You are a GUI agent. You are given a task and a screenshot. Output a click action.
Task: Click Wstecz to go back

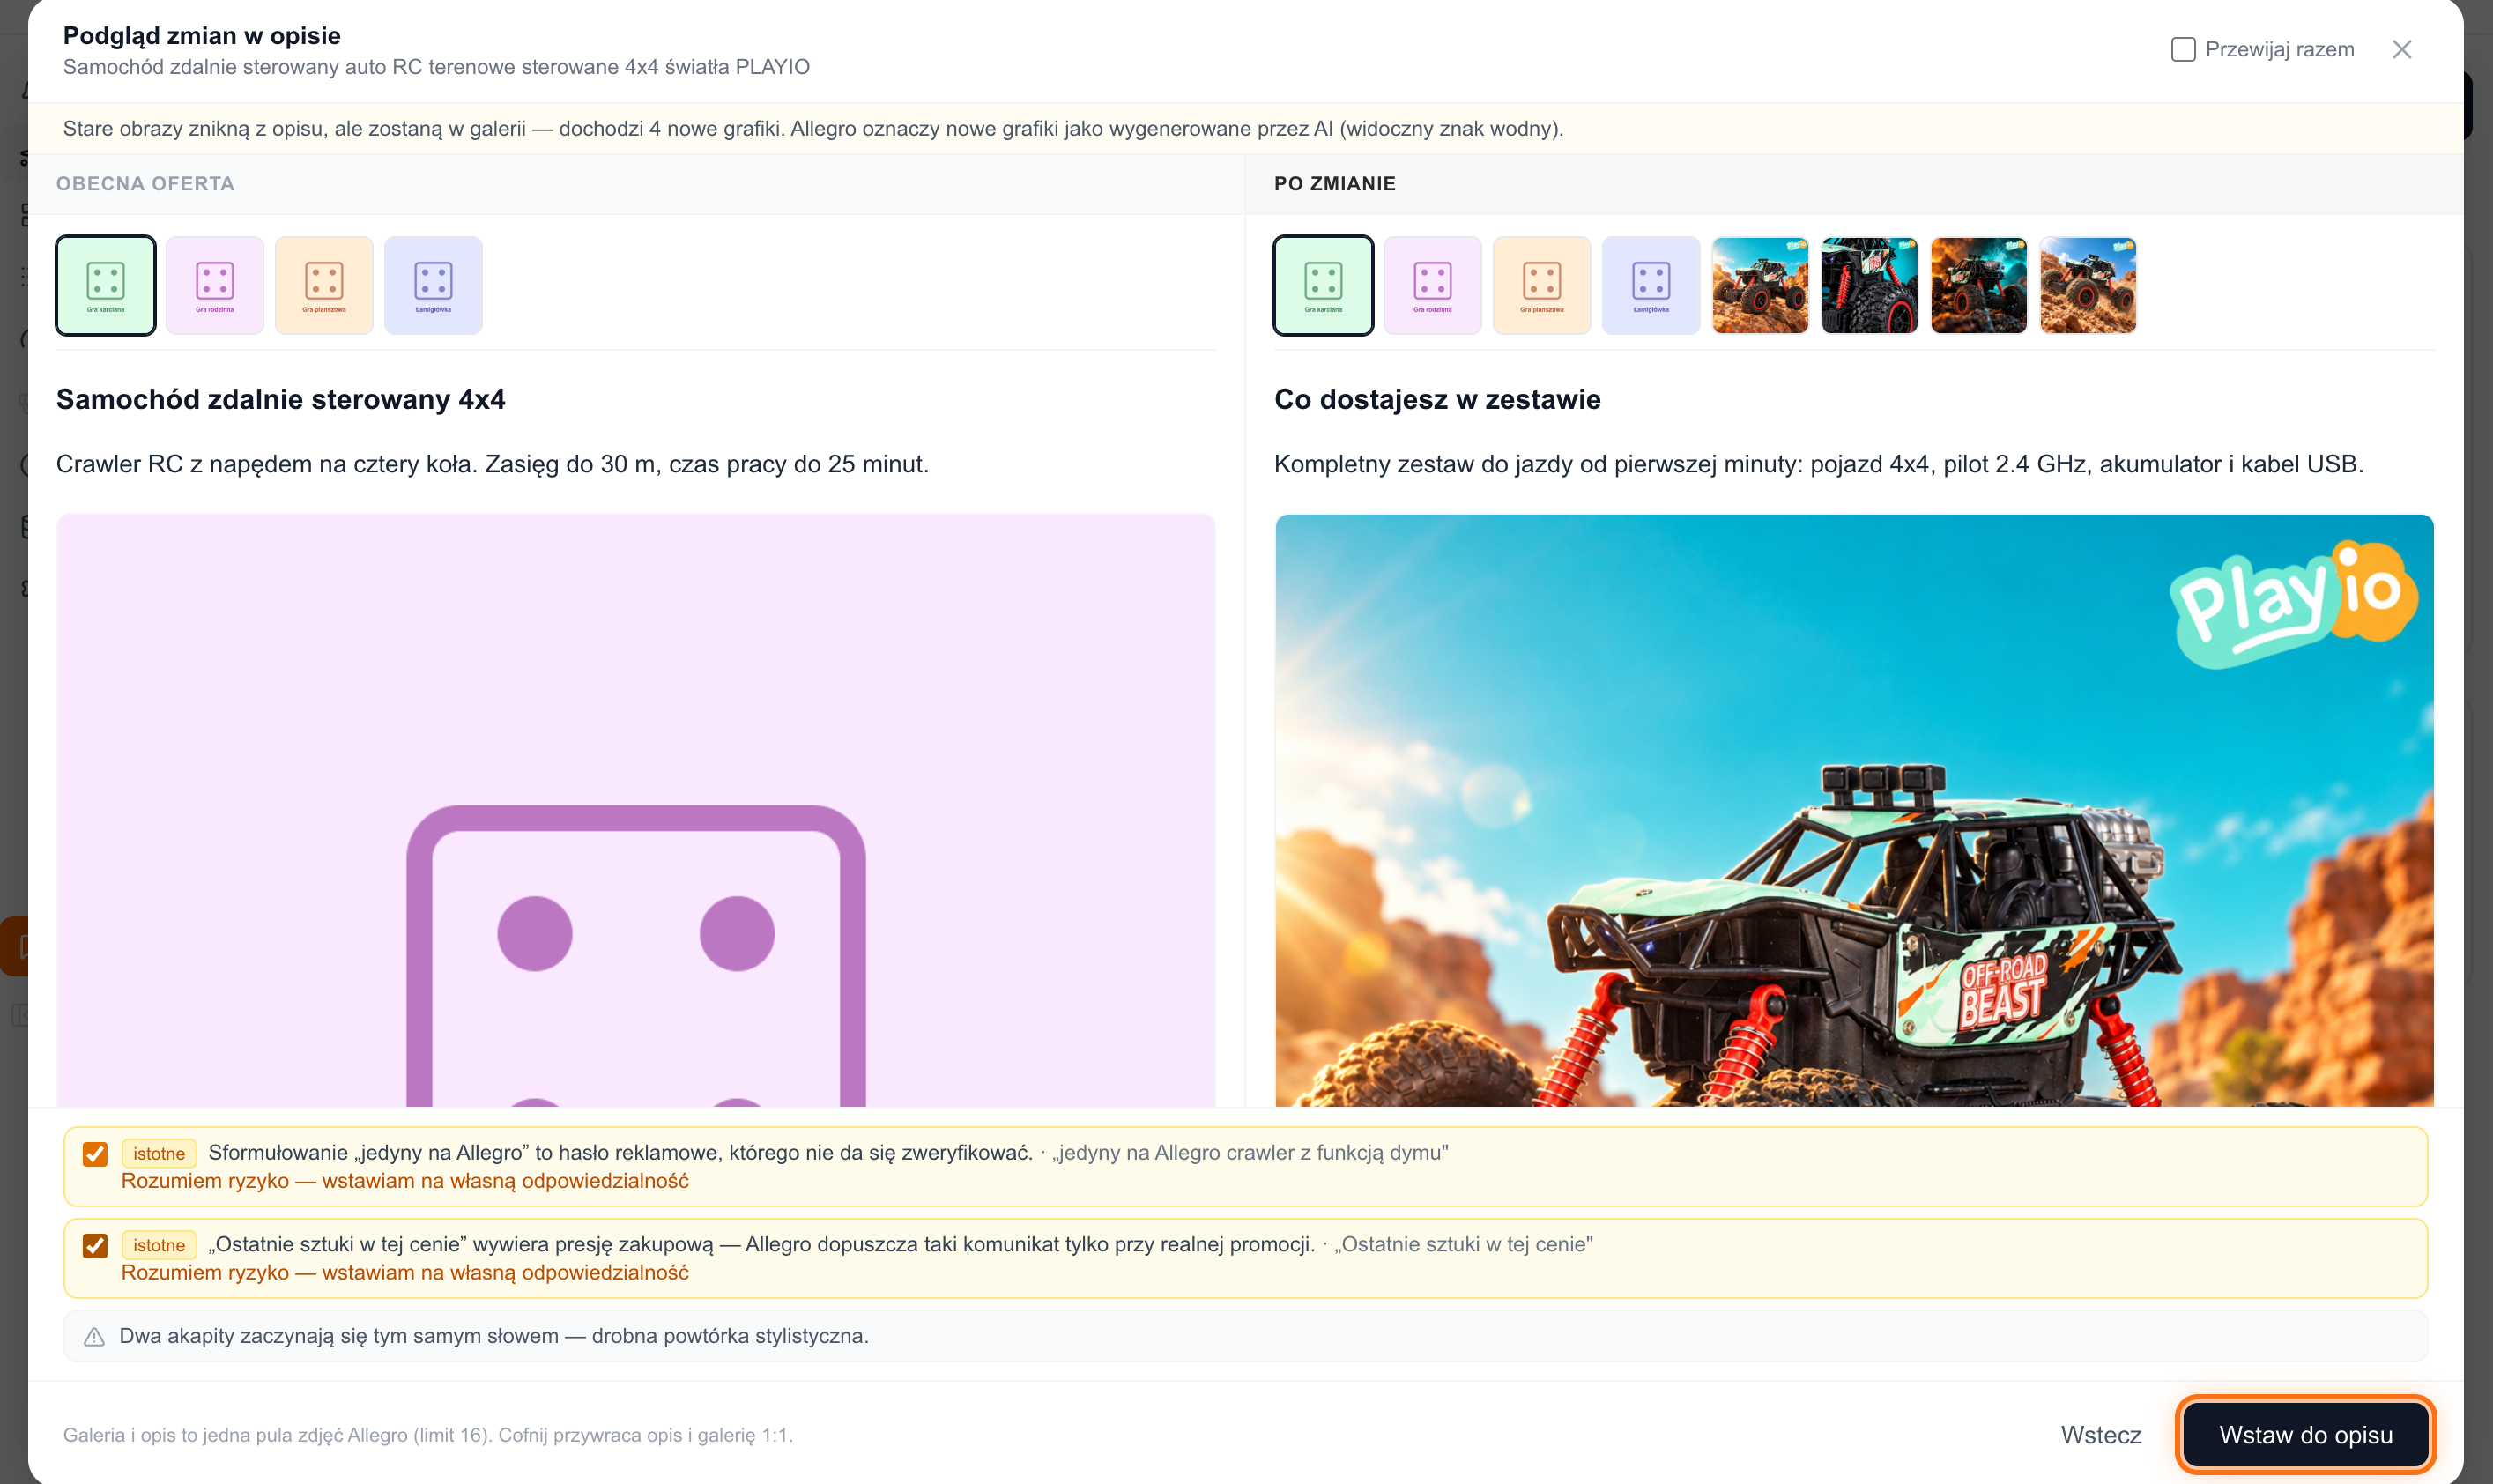click(x=2100, y=1435)
